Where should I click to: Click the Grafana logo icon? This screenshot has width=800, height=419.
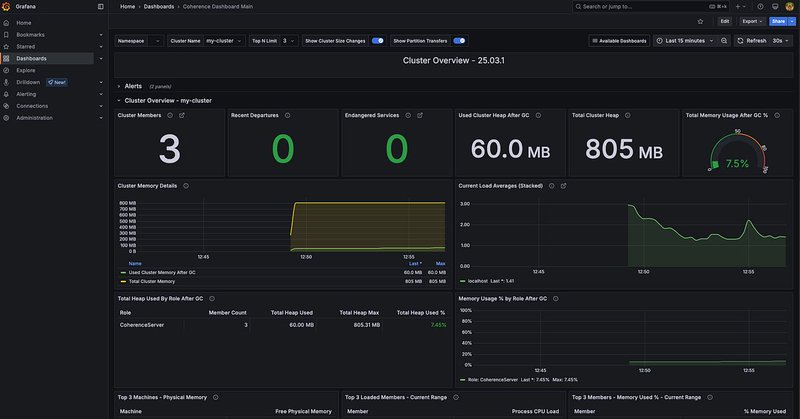(6, 7)
